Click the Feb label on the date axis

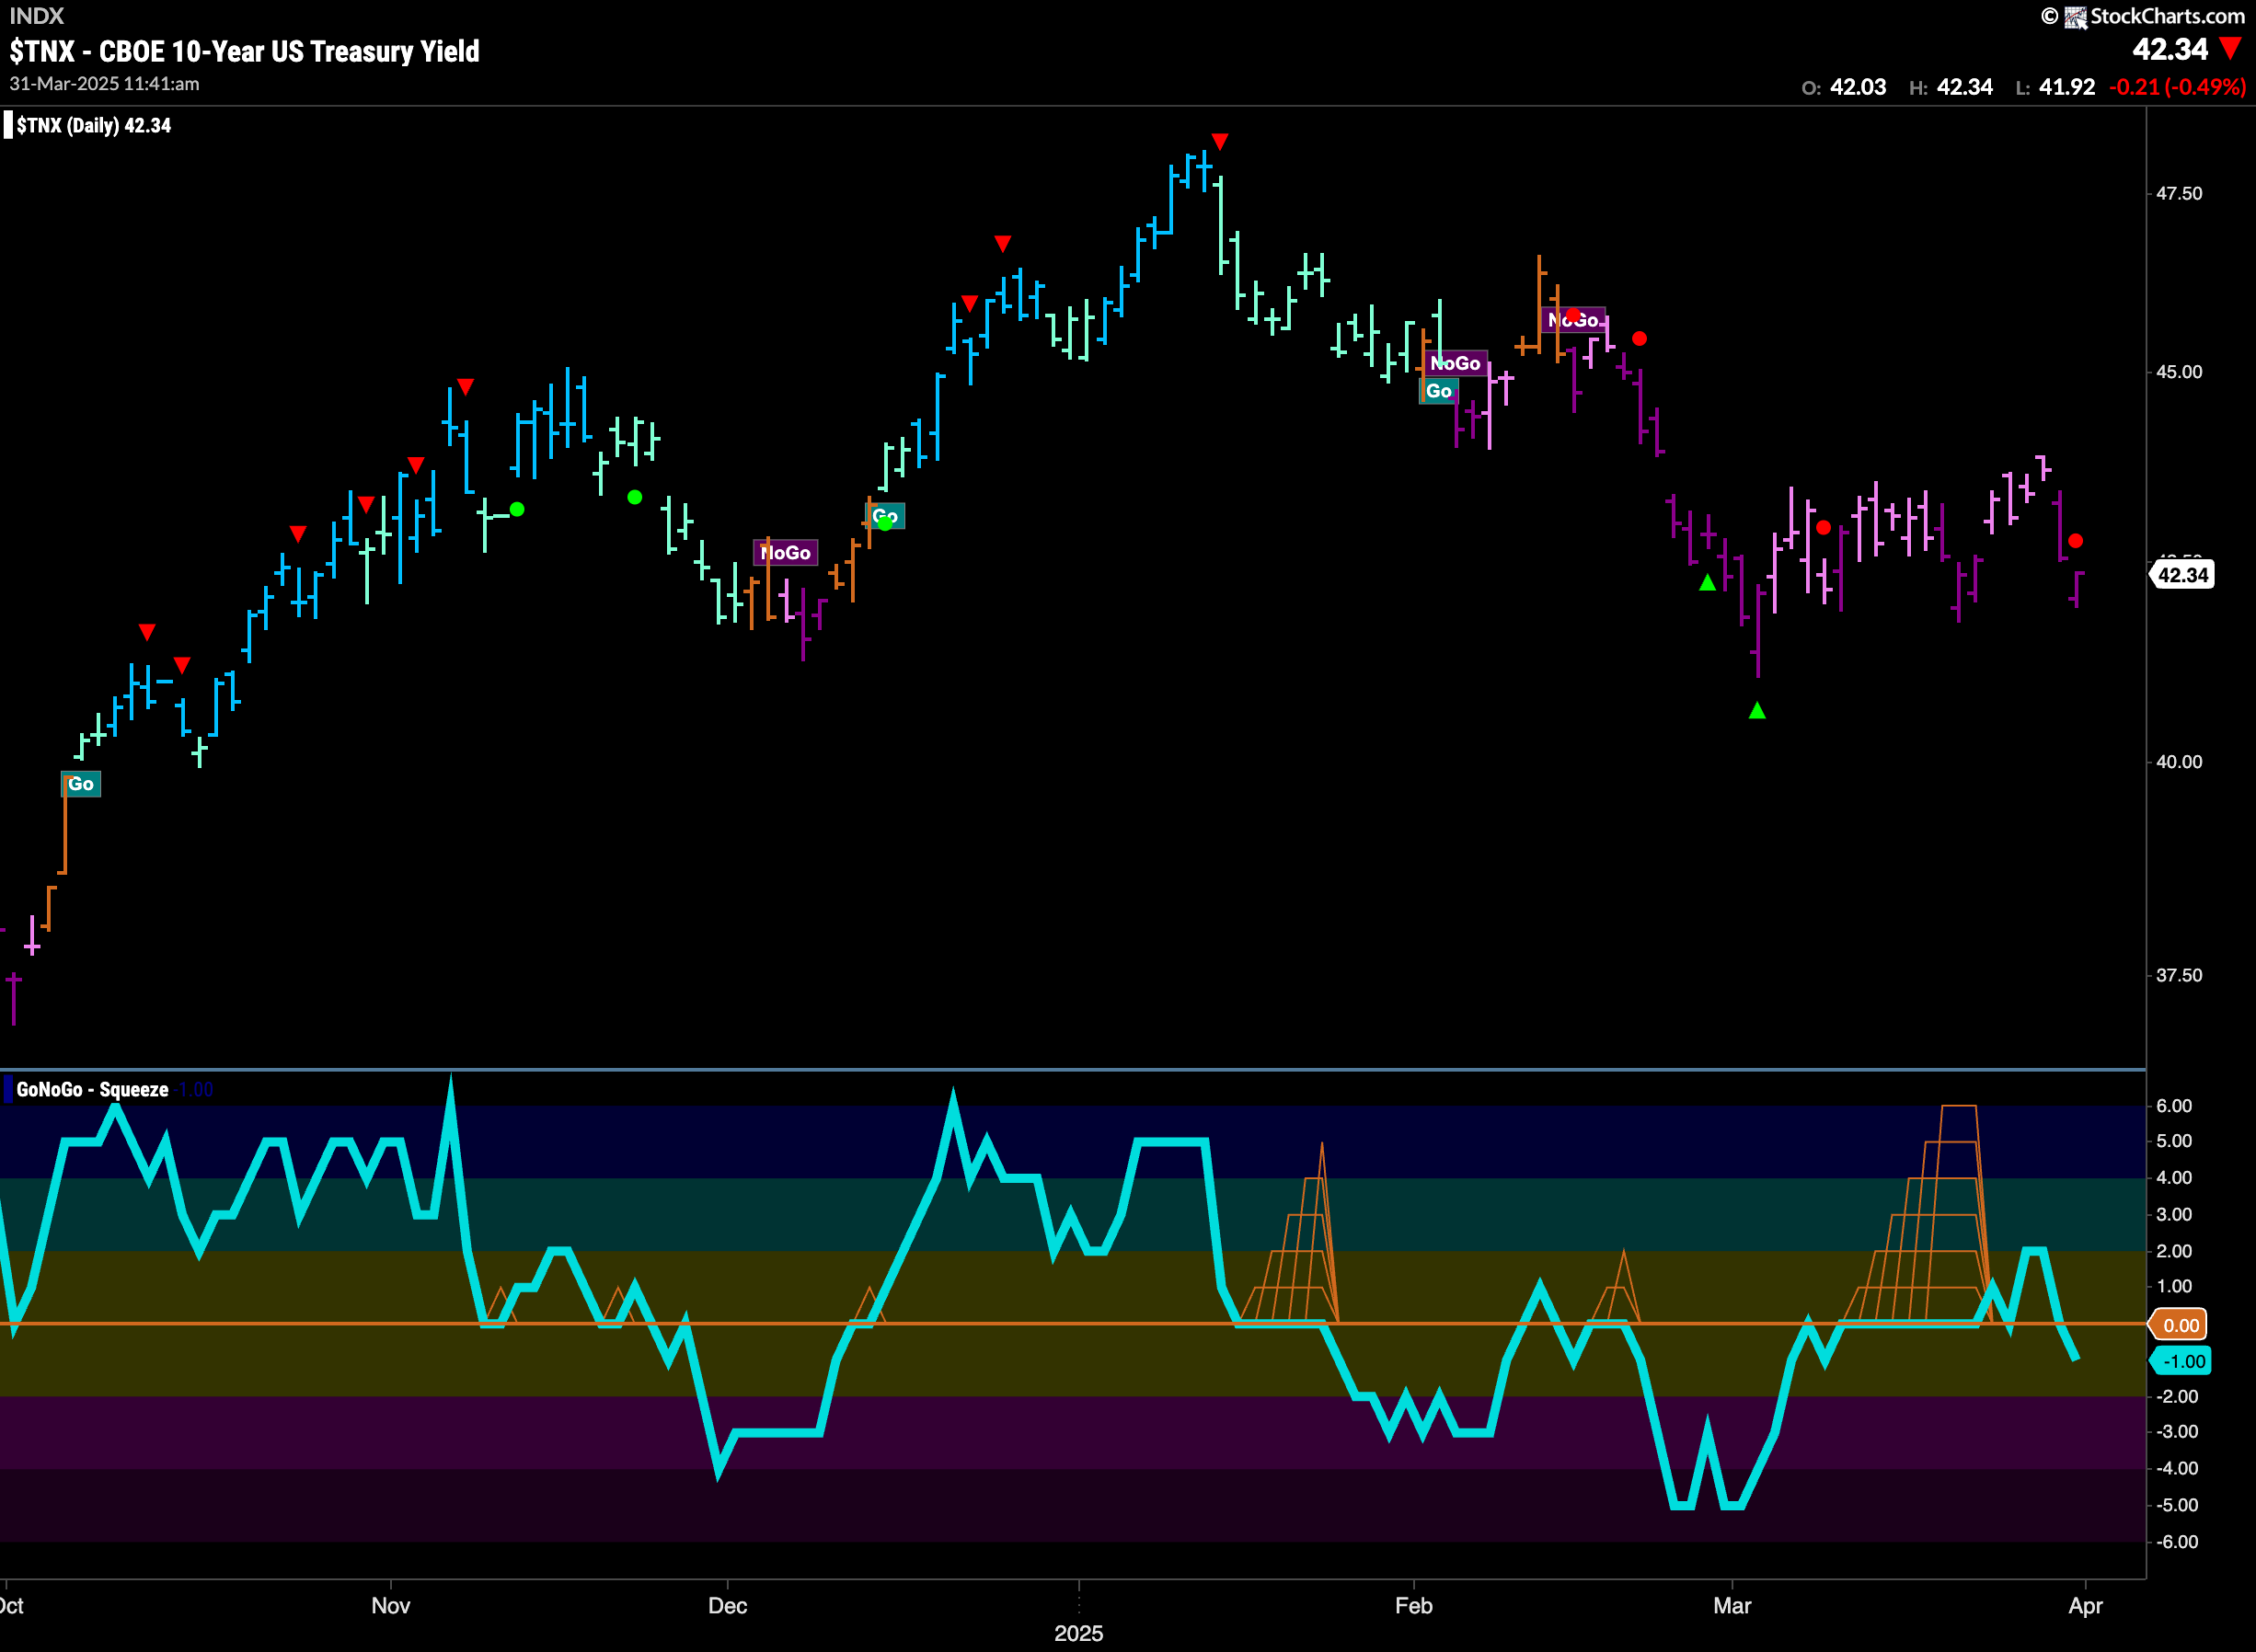1413,1605
